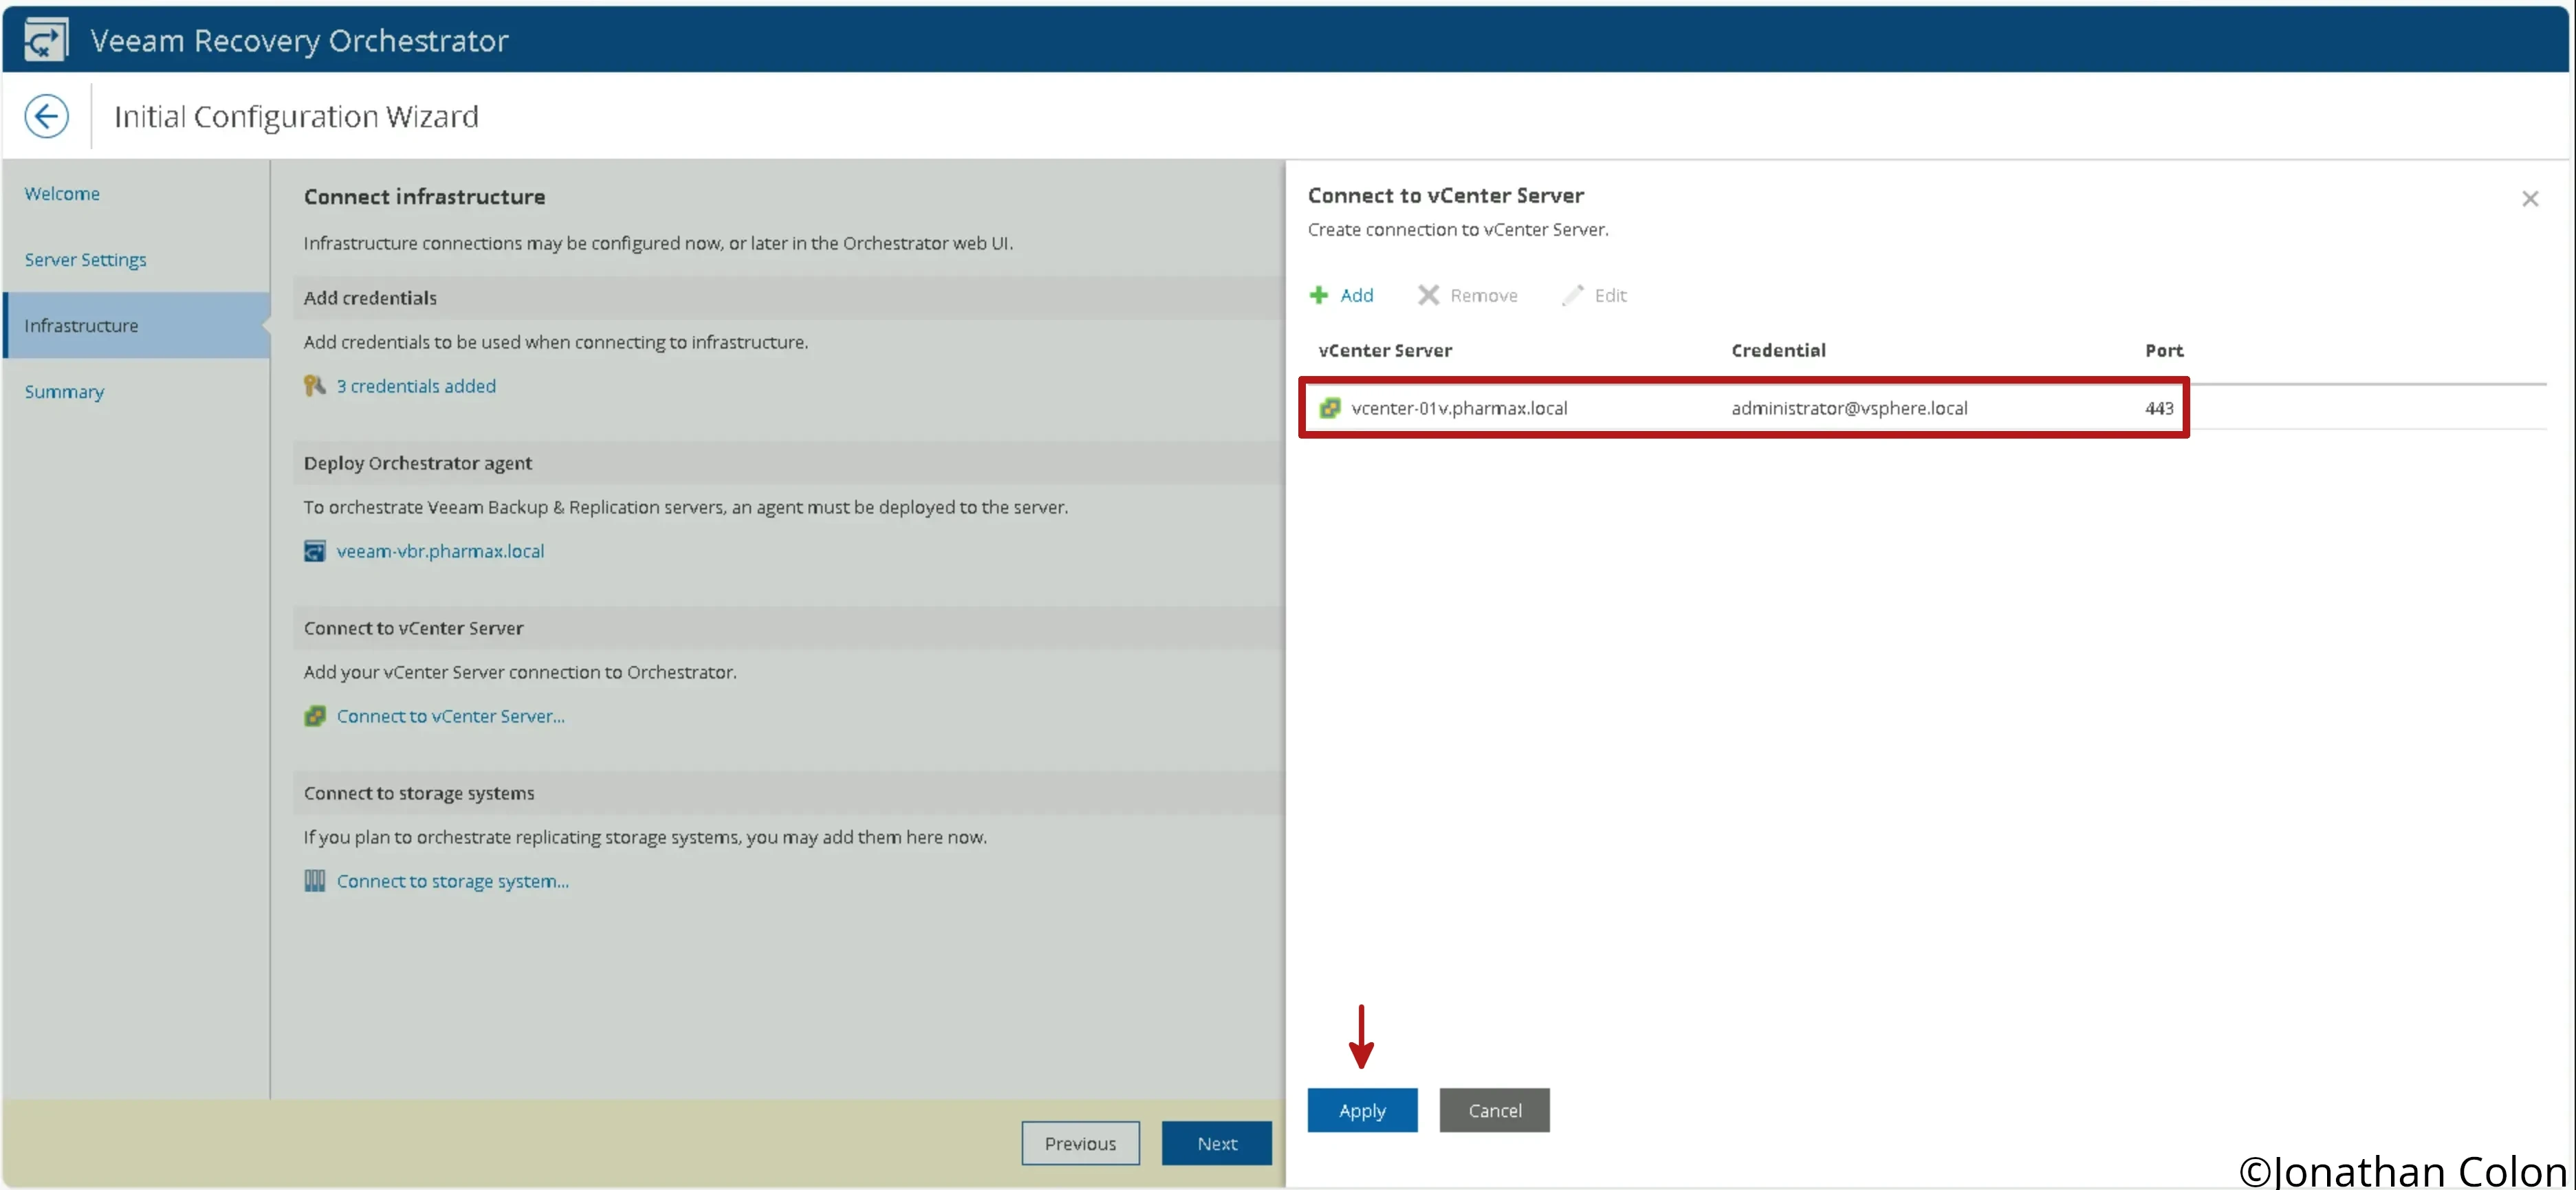Click the Server Settings navigation item
Screen dimensions: 2576x1190
[x=85, y=258]
